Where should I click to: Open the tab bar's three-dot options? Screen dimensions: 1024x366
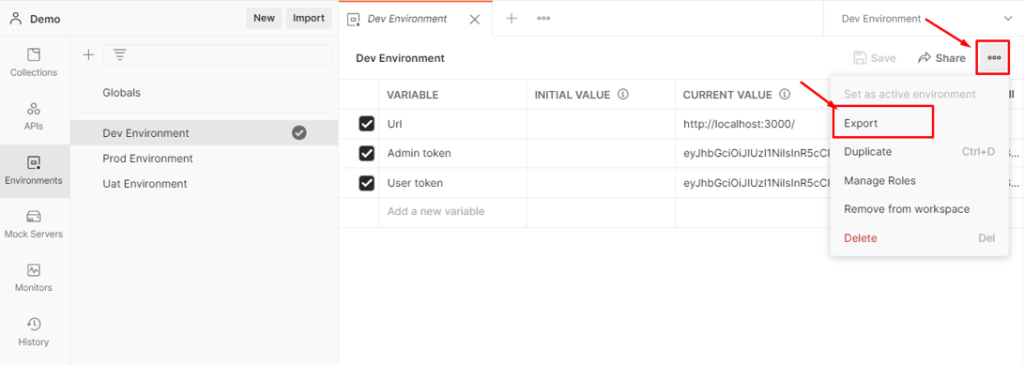point(543,18)
